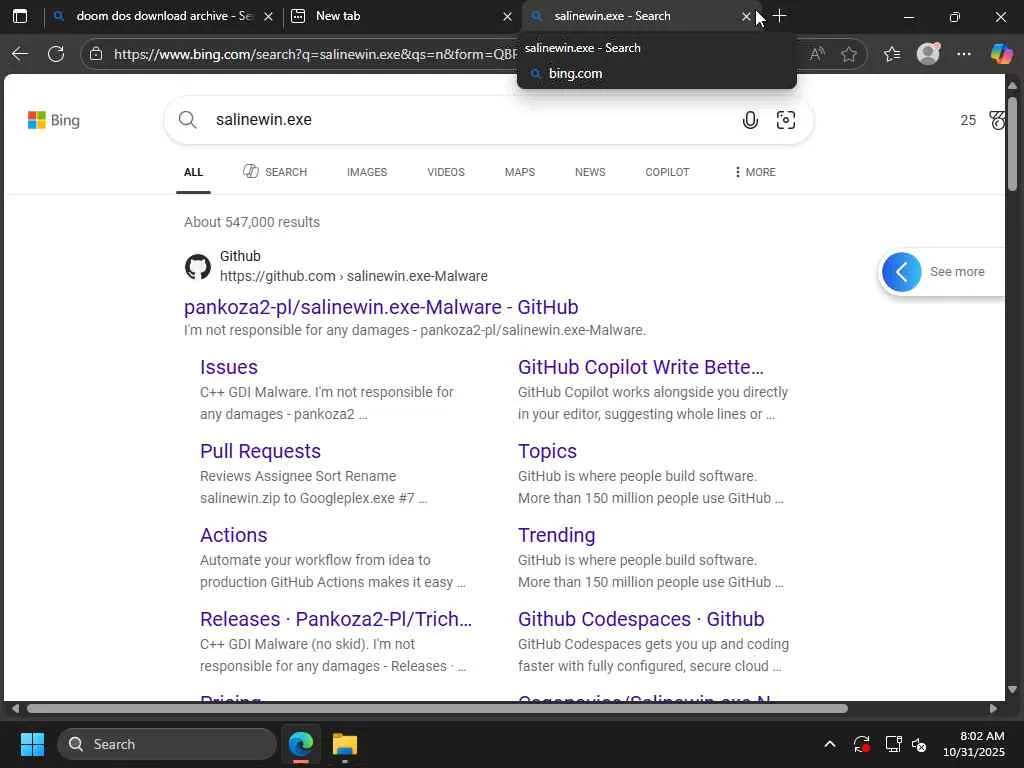Open the Pull Requests sublink
This screenshot has width=1024, height=768.
[x=260, y=451]
